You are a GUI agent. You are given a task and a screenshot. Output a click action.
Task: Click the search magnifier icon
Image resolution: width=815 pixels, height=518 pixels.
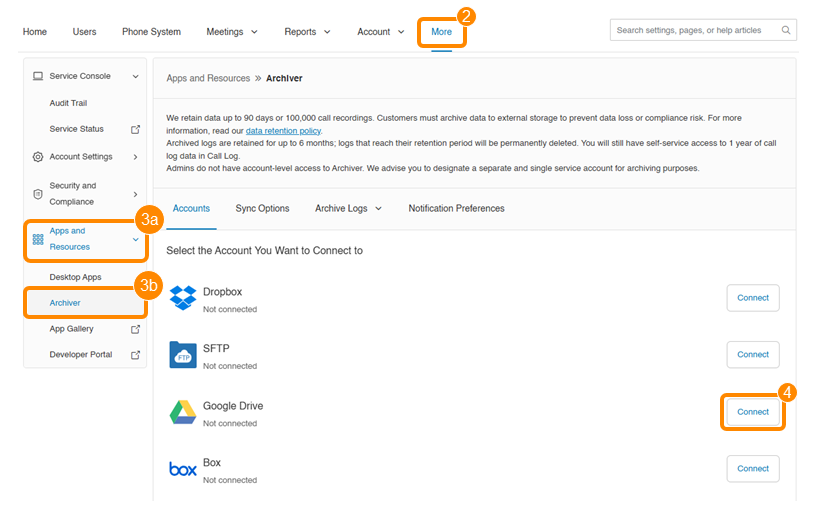pyautogui.click(x=786, y=31)
